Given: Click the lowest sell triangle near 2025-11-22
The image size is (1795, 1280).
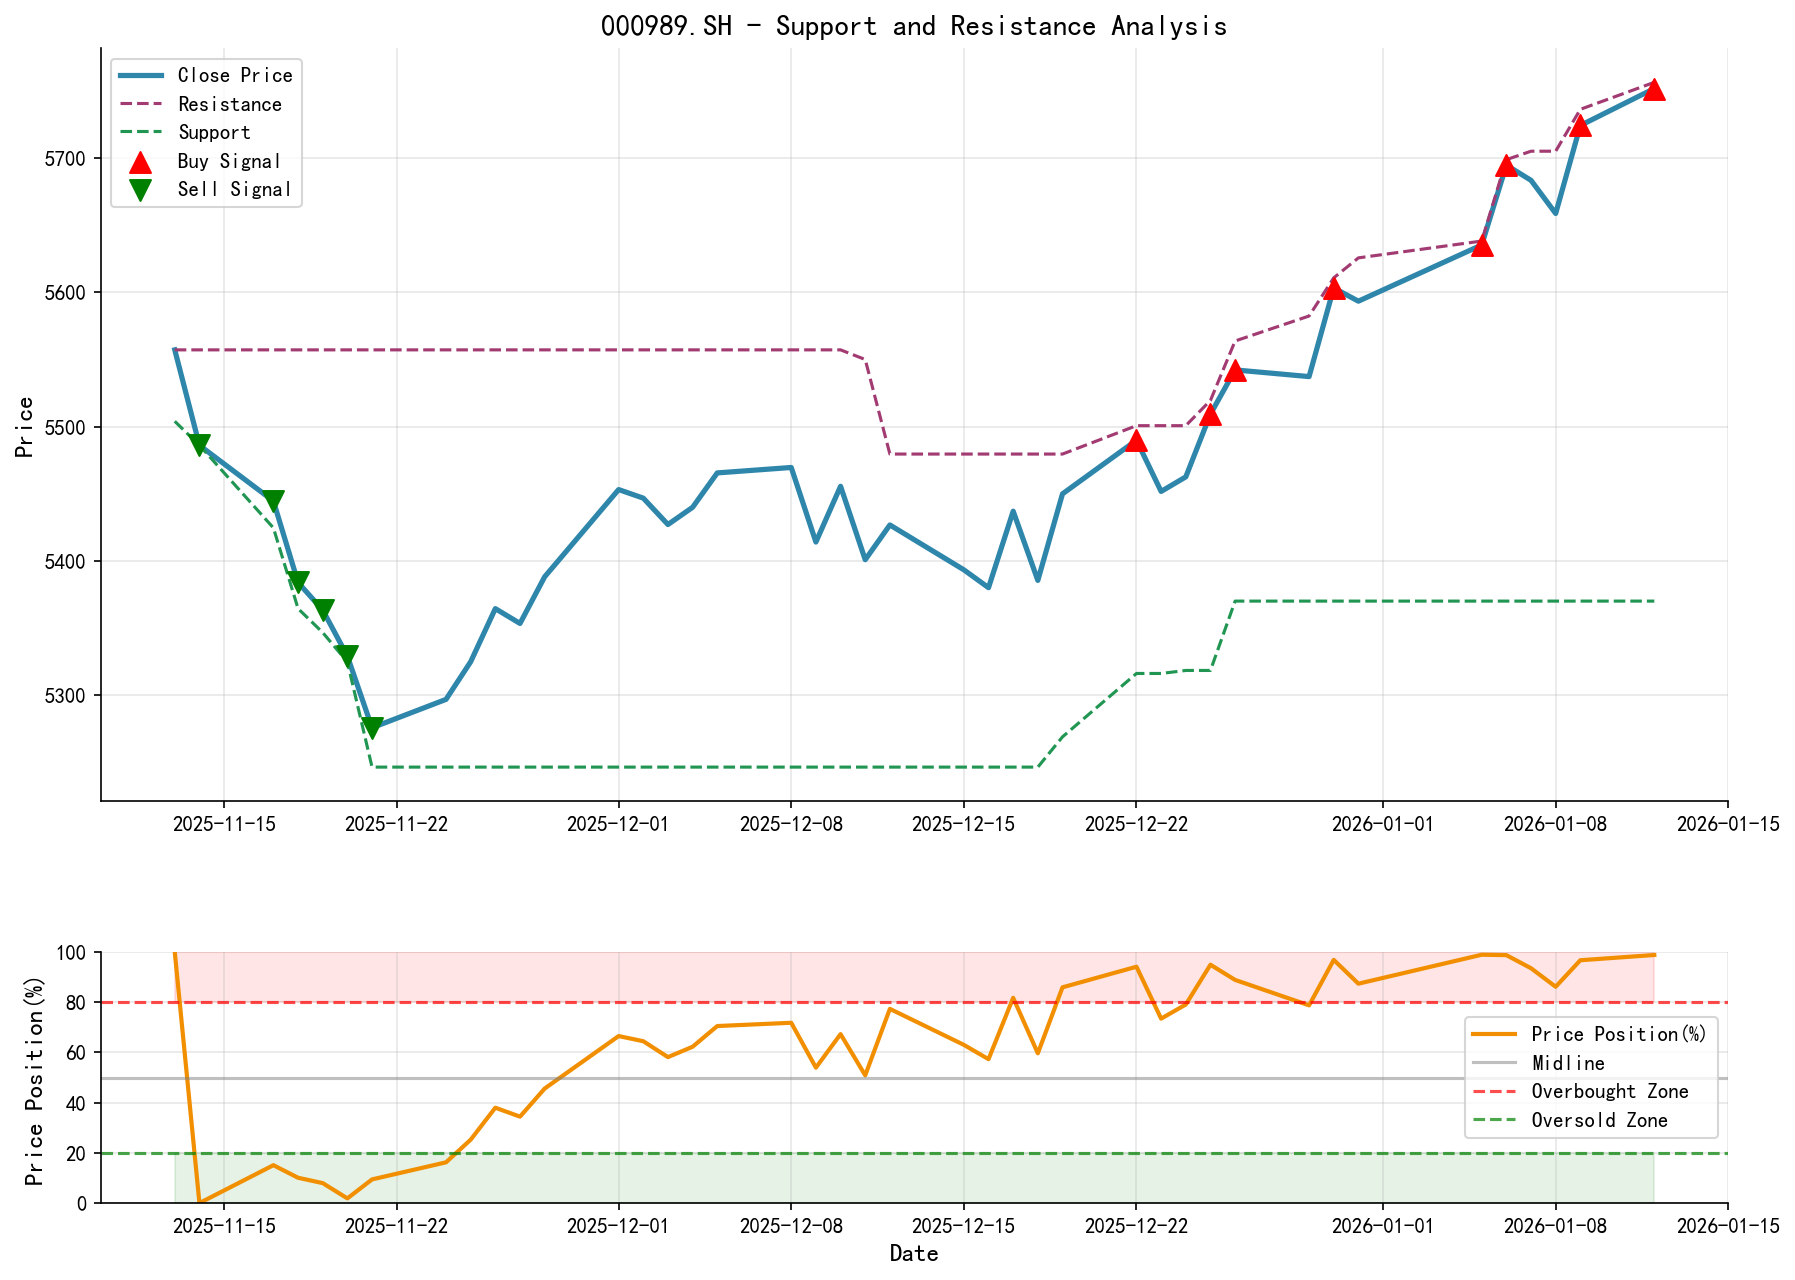Looking at the screenshot, I should pos(374,723).
